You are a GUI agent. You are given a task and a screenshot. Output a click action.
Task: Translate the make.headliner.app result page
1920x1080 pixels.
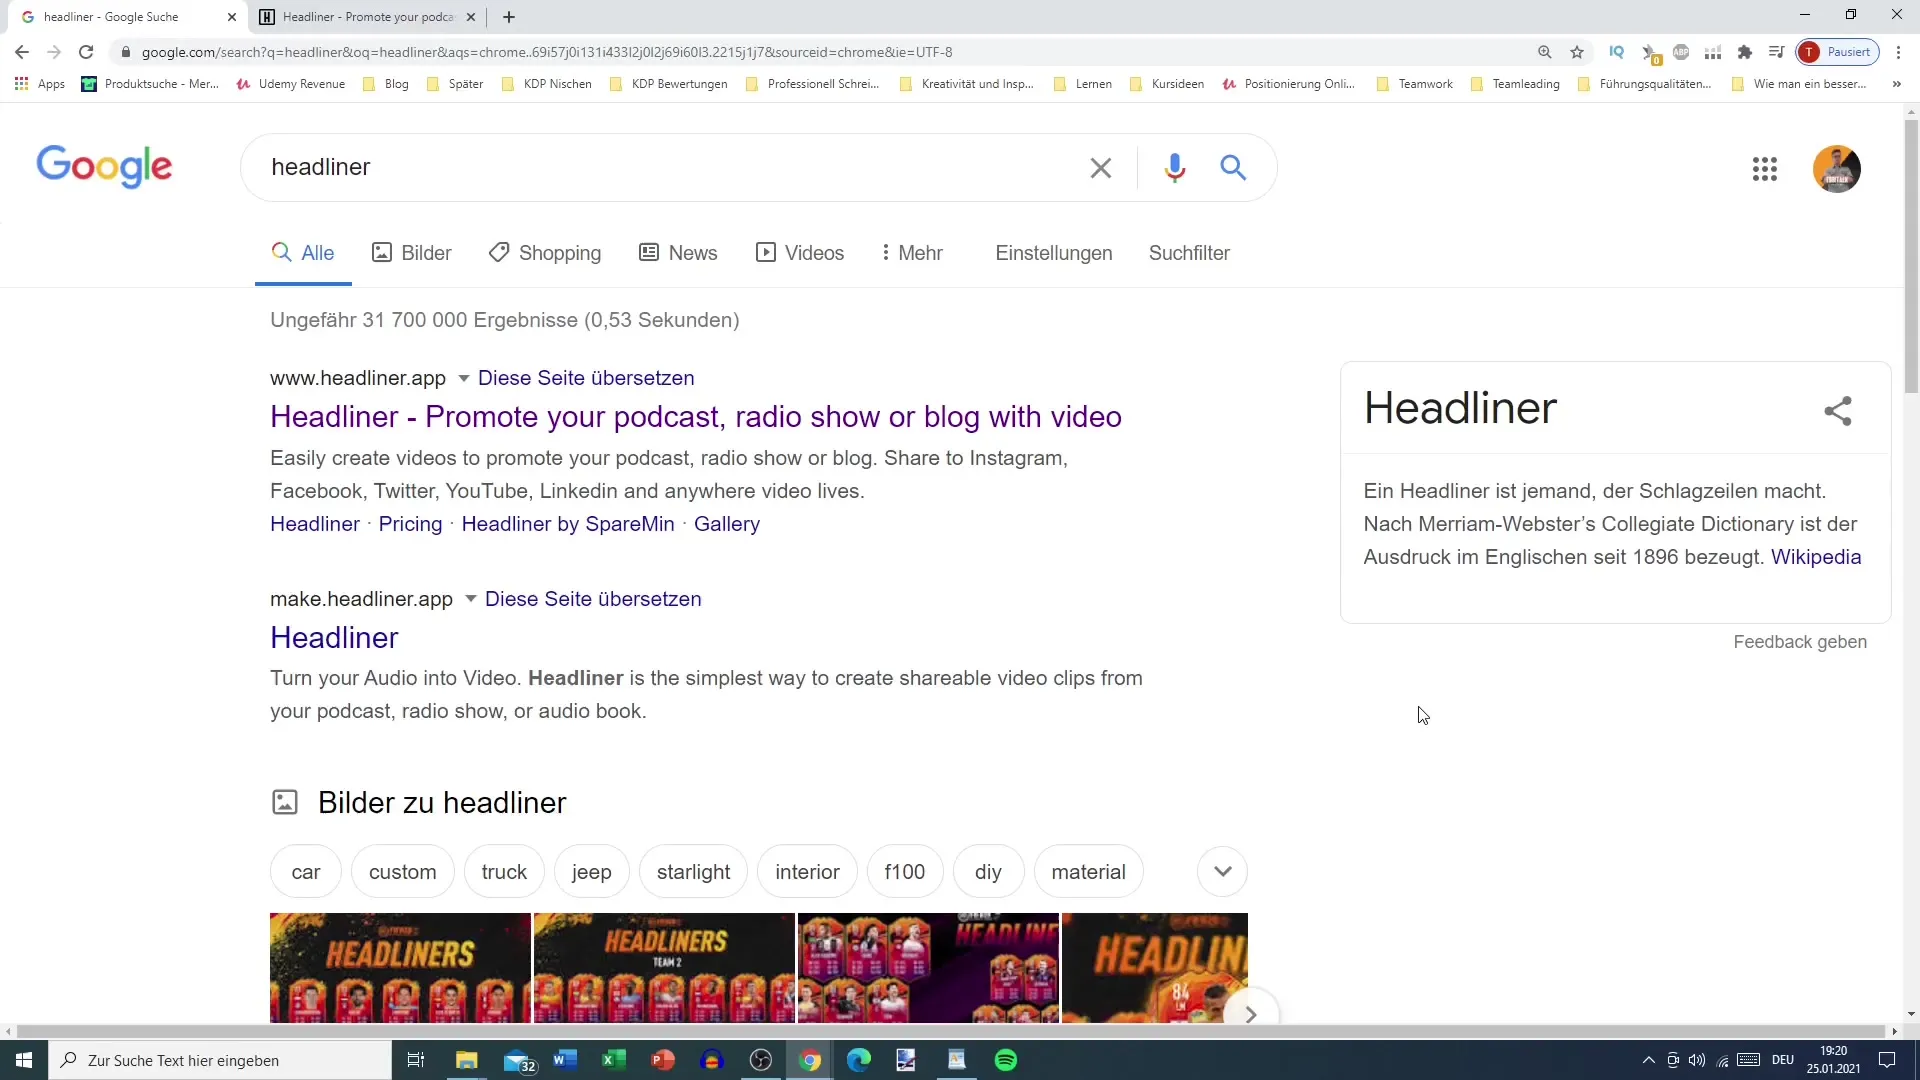coord(593,599)
